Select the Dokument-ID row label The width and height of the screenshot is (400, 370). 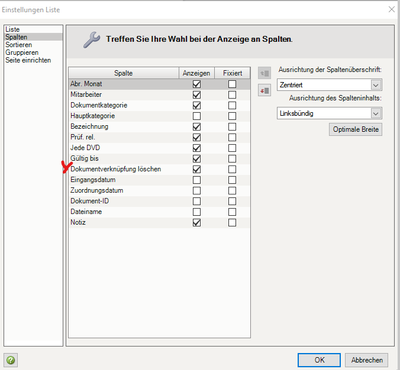coord(90,201)
